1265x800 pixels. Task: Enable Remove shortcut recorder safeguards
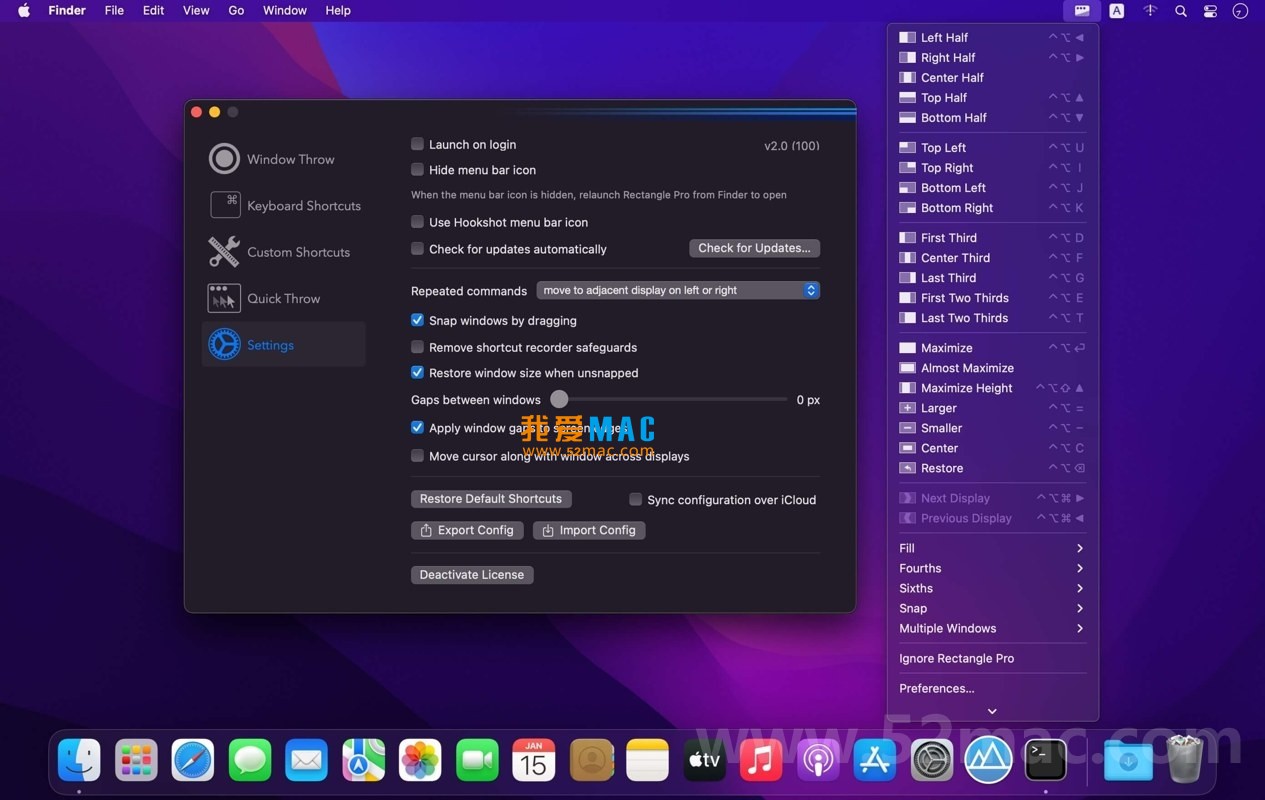click(418, 347)
